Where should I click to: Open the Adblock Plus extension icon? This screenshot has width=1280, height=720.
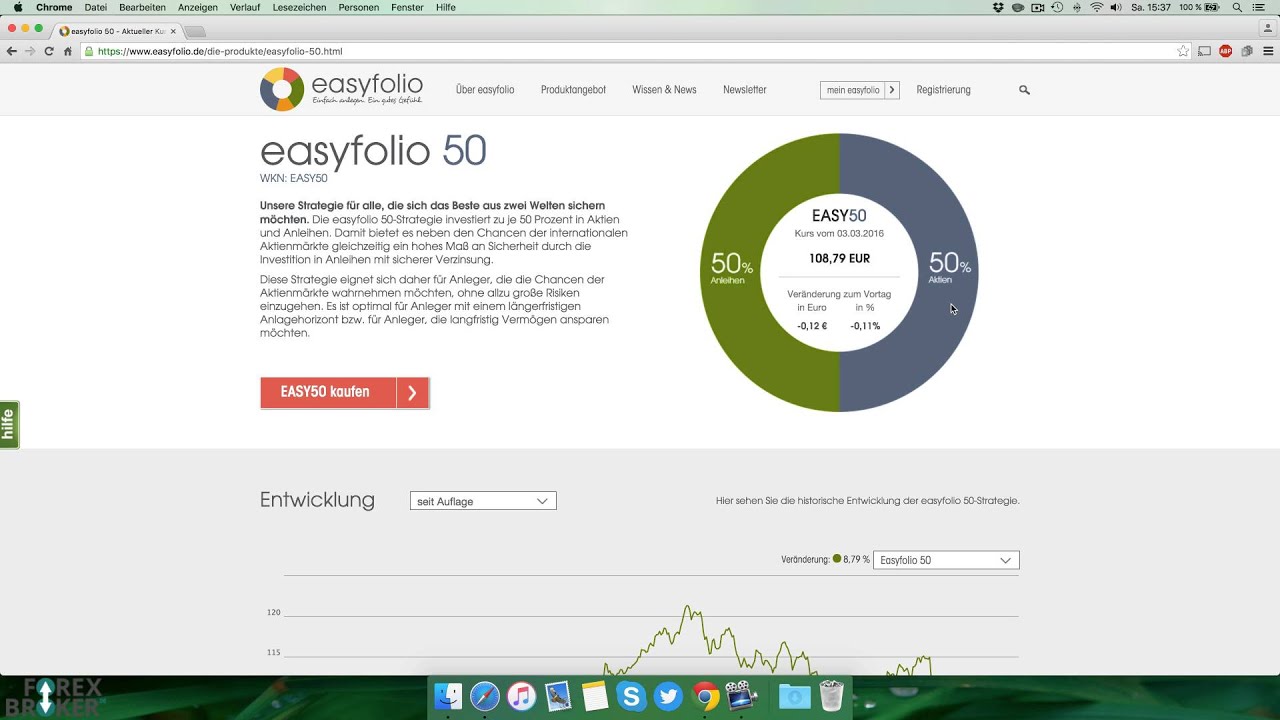point(1226,51)
